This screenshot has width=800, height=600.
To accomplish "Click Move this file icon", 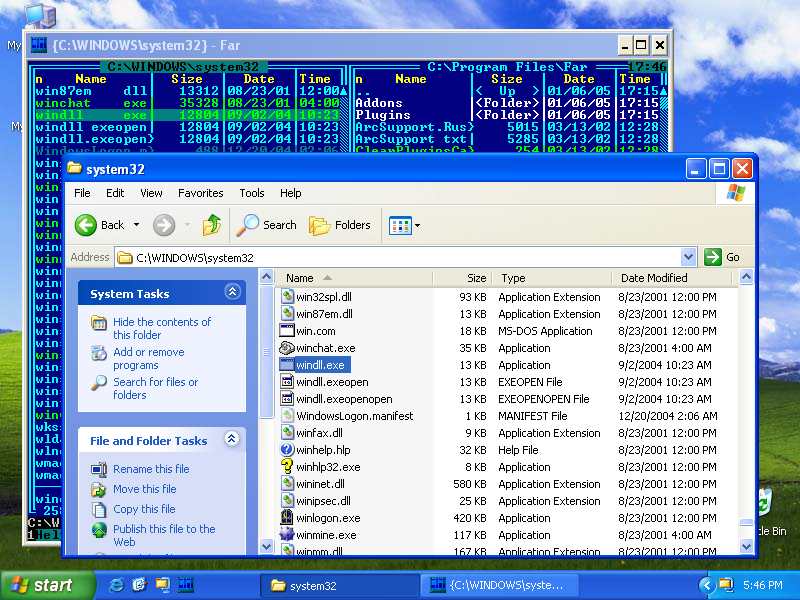I will [x=98, y=489].
